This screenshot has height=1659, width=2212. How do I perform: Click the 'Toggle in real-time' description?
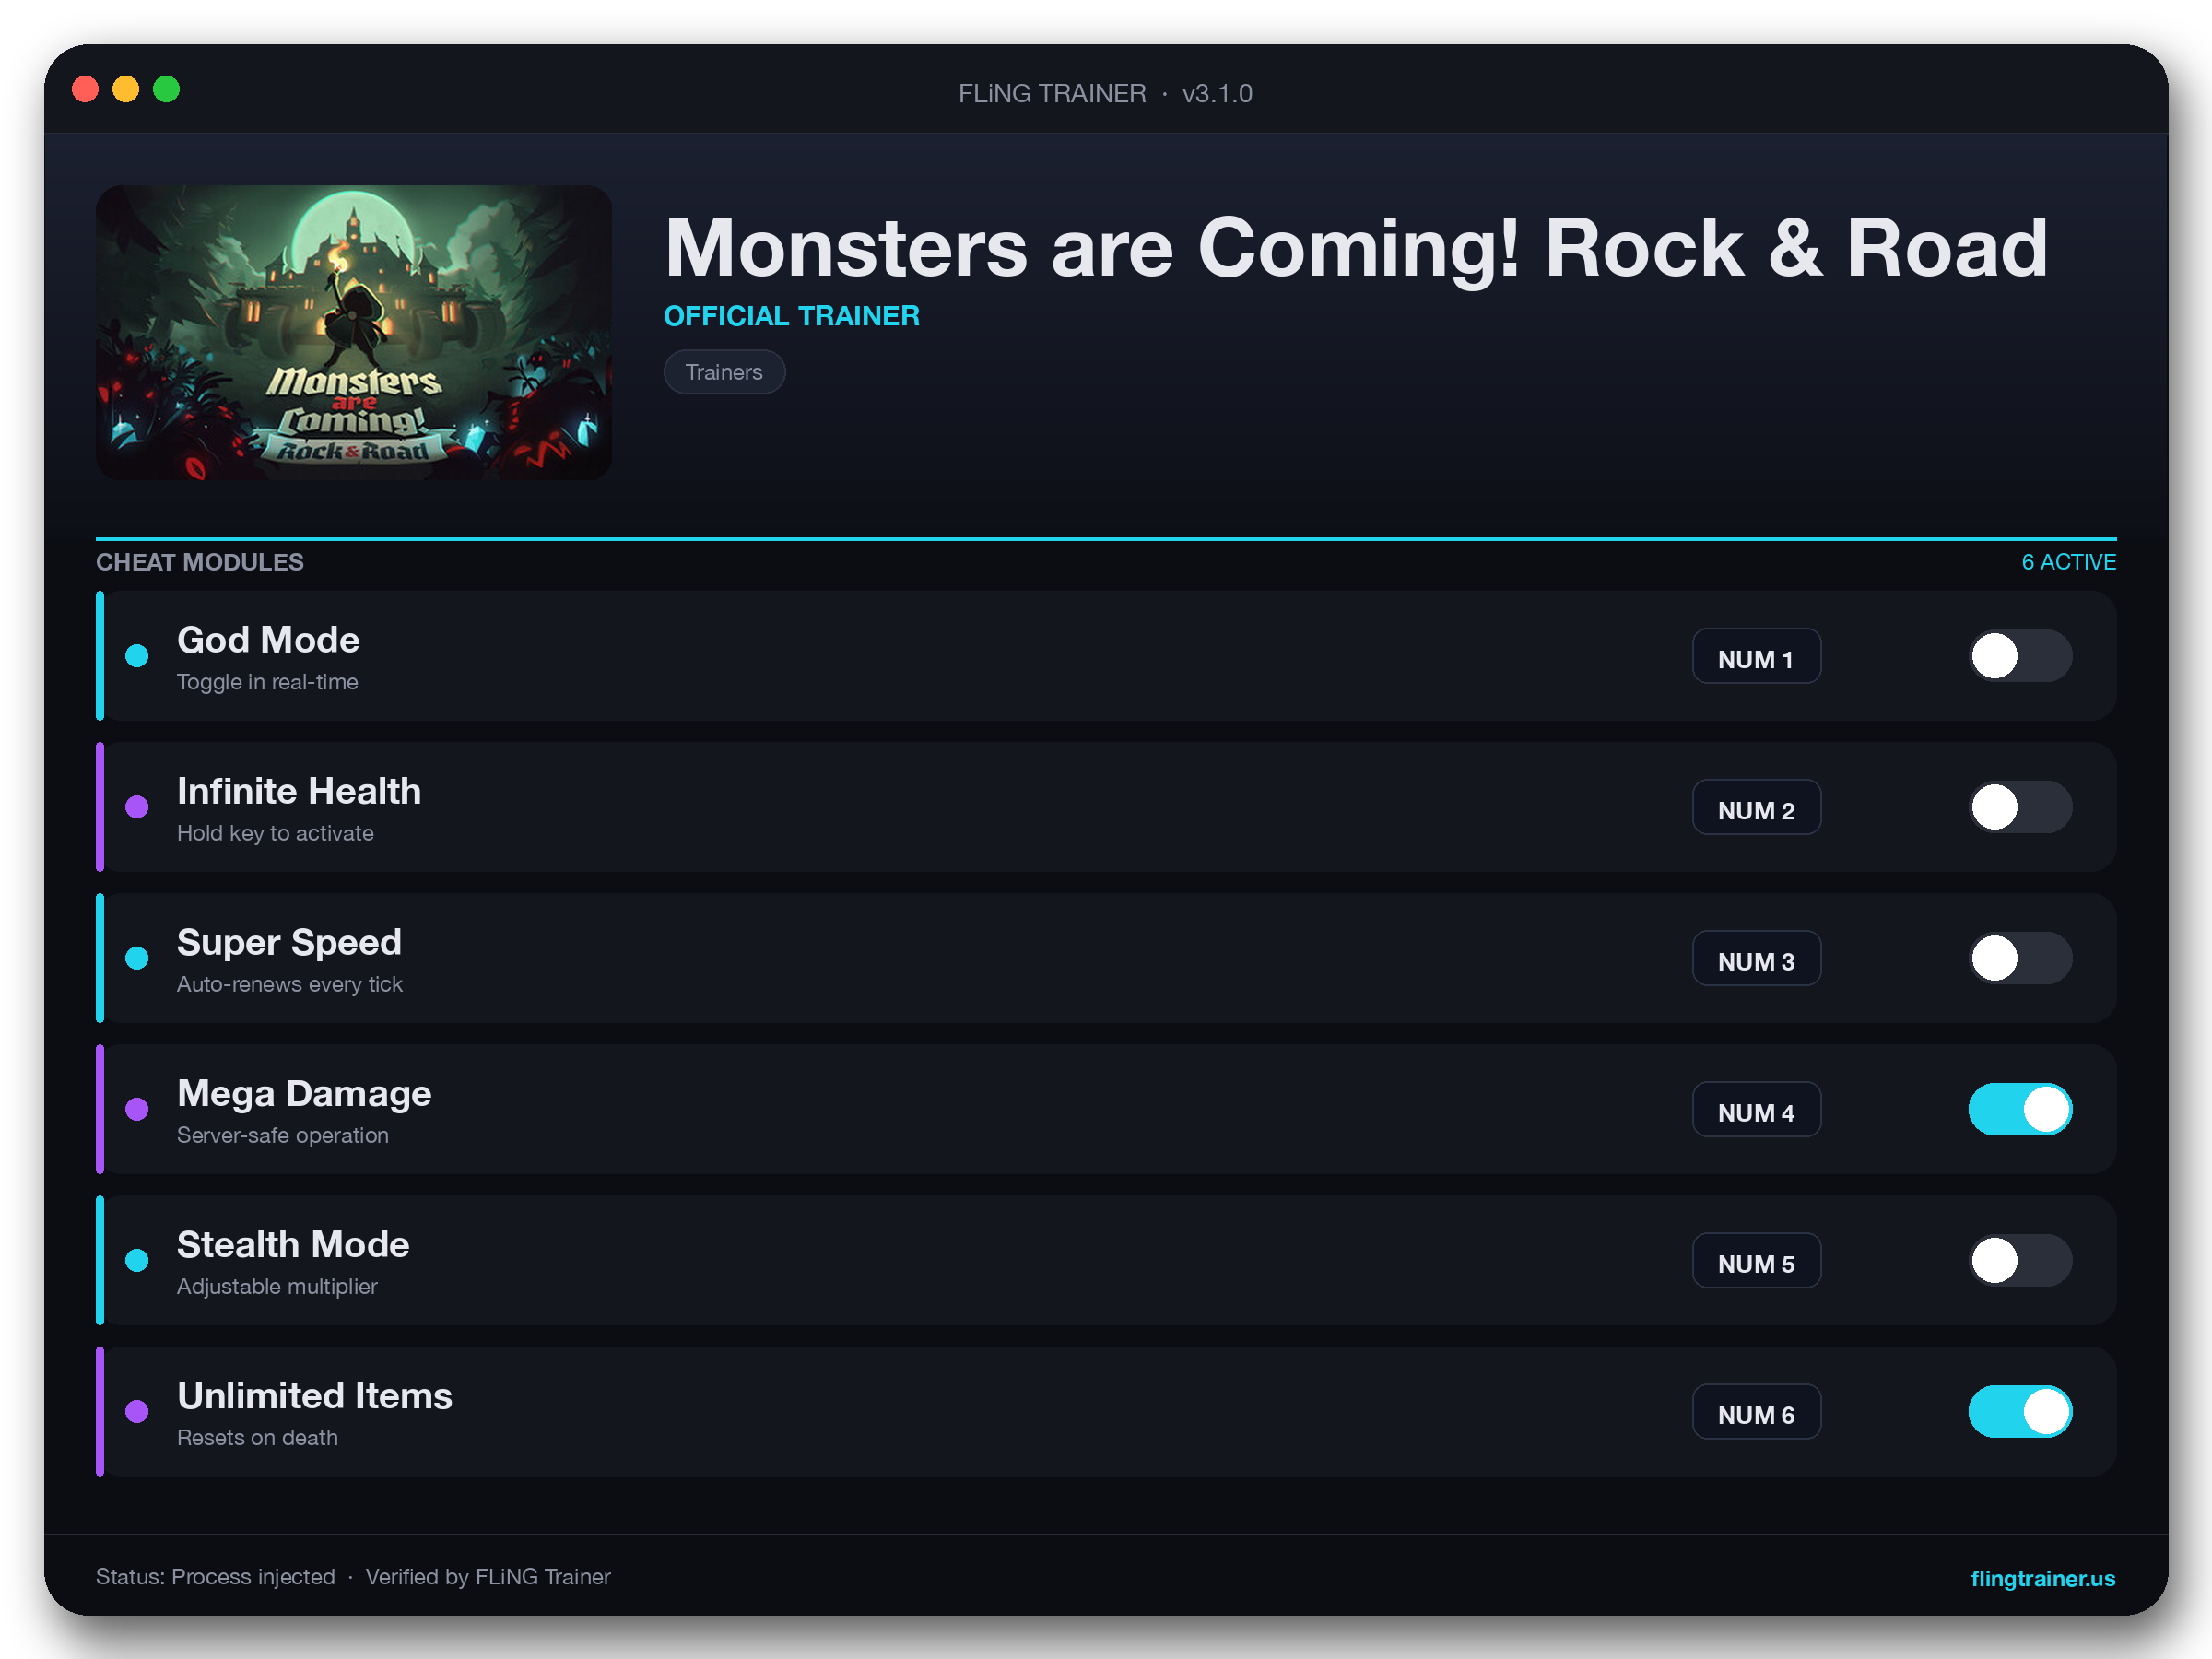(x=267, y=682)
